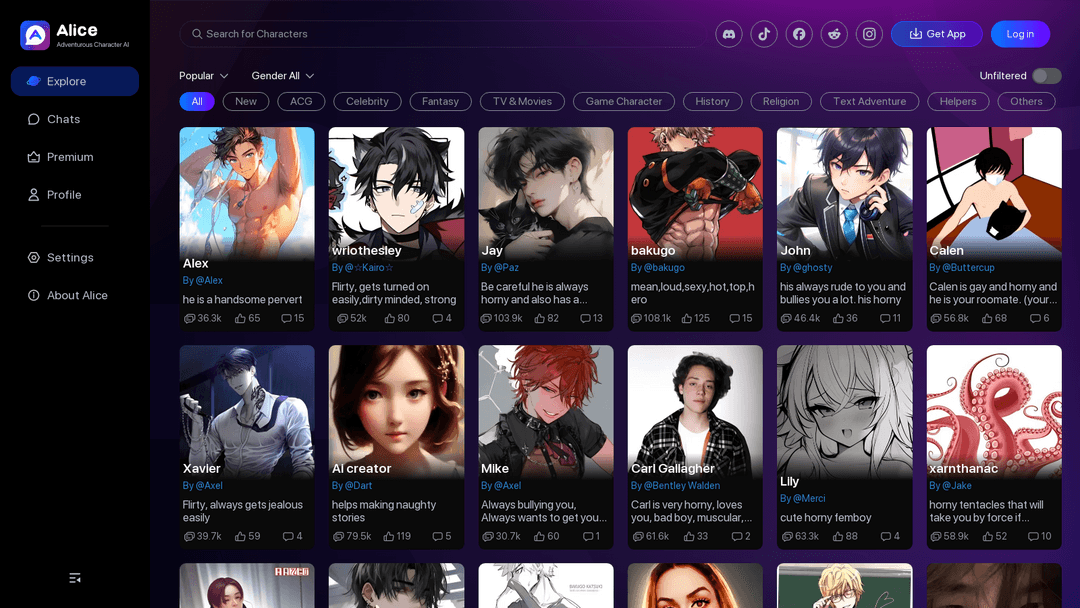Toggle the Unfiltered switch
This screenshot has height=608, width=1080.
(x=1046, y=76)
